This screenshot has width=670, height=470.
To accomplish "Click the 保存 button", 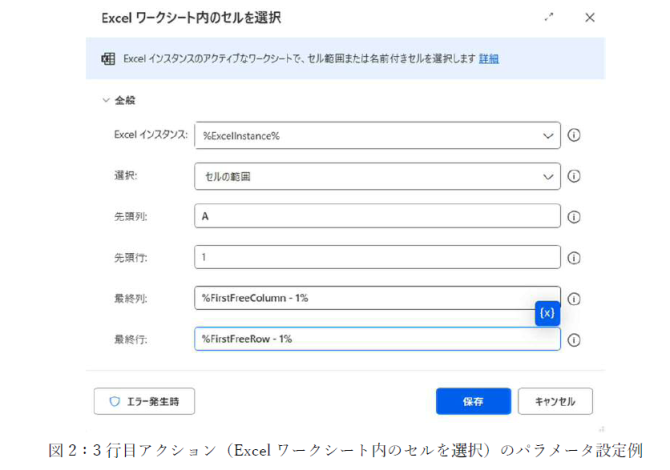I will click(x=473, y=401).
